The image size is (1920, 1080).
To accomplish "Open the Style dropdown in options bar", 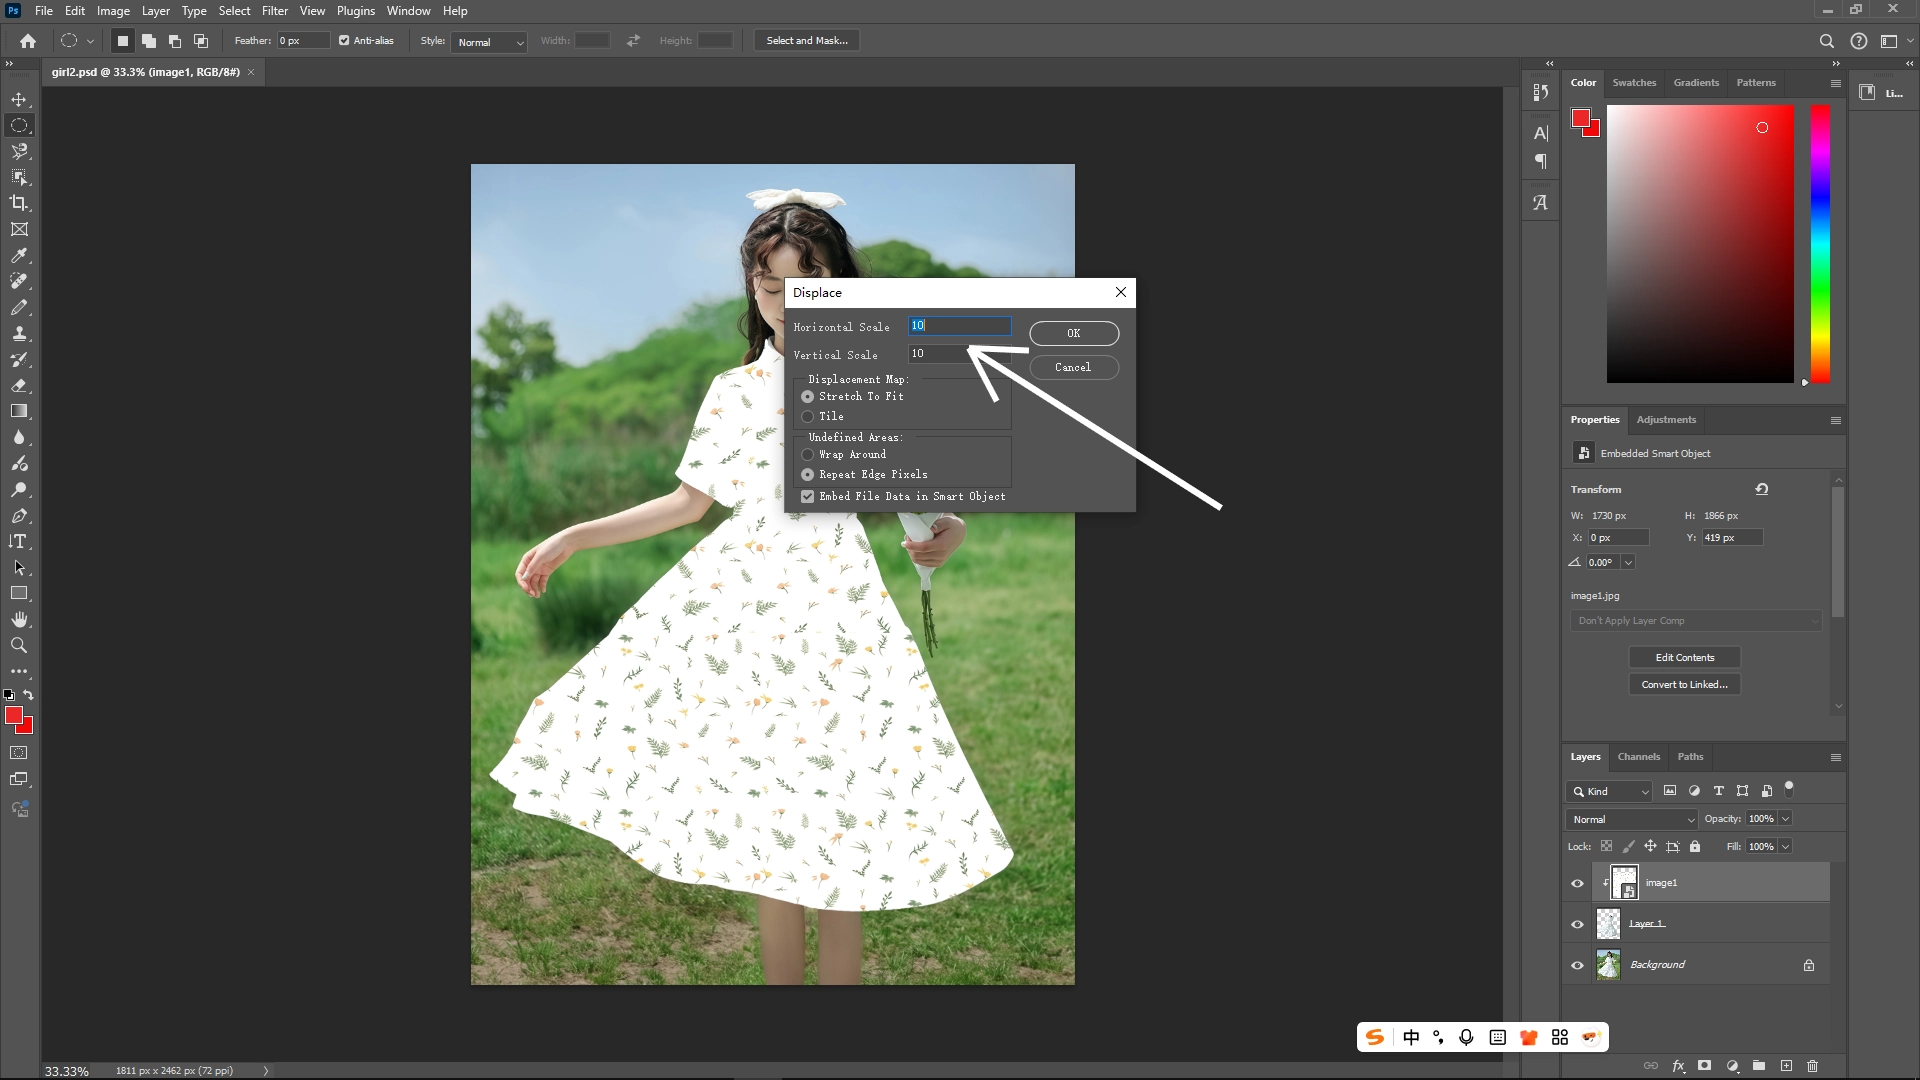I will tap(488, 42).
